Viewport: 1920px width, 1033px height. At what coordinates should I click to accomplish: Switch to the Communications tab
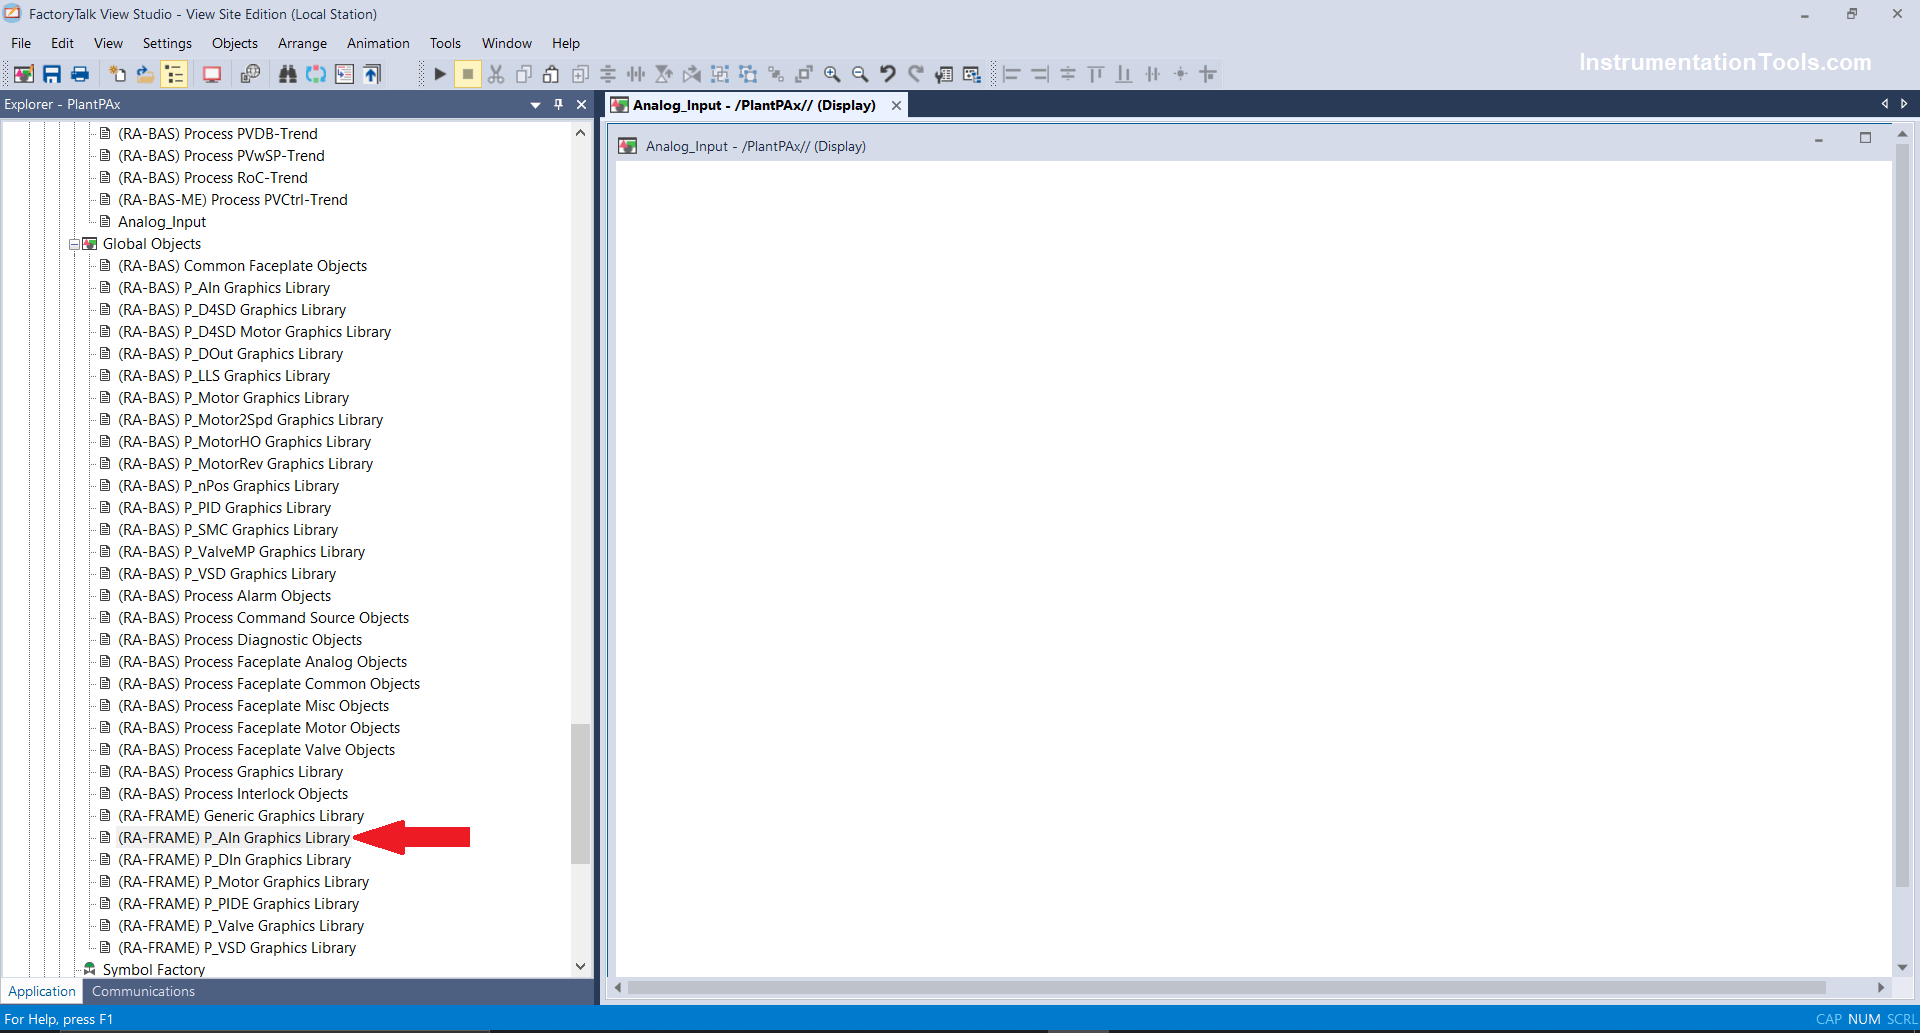(x=143, y=991)
